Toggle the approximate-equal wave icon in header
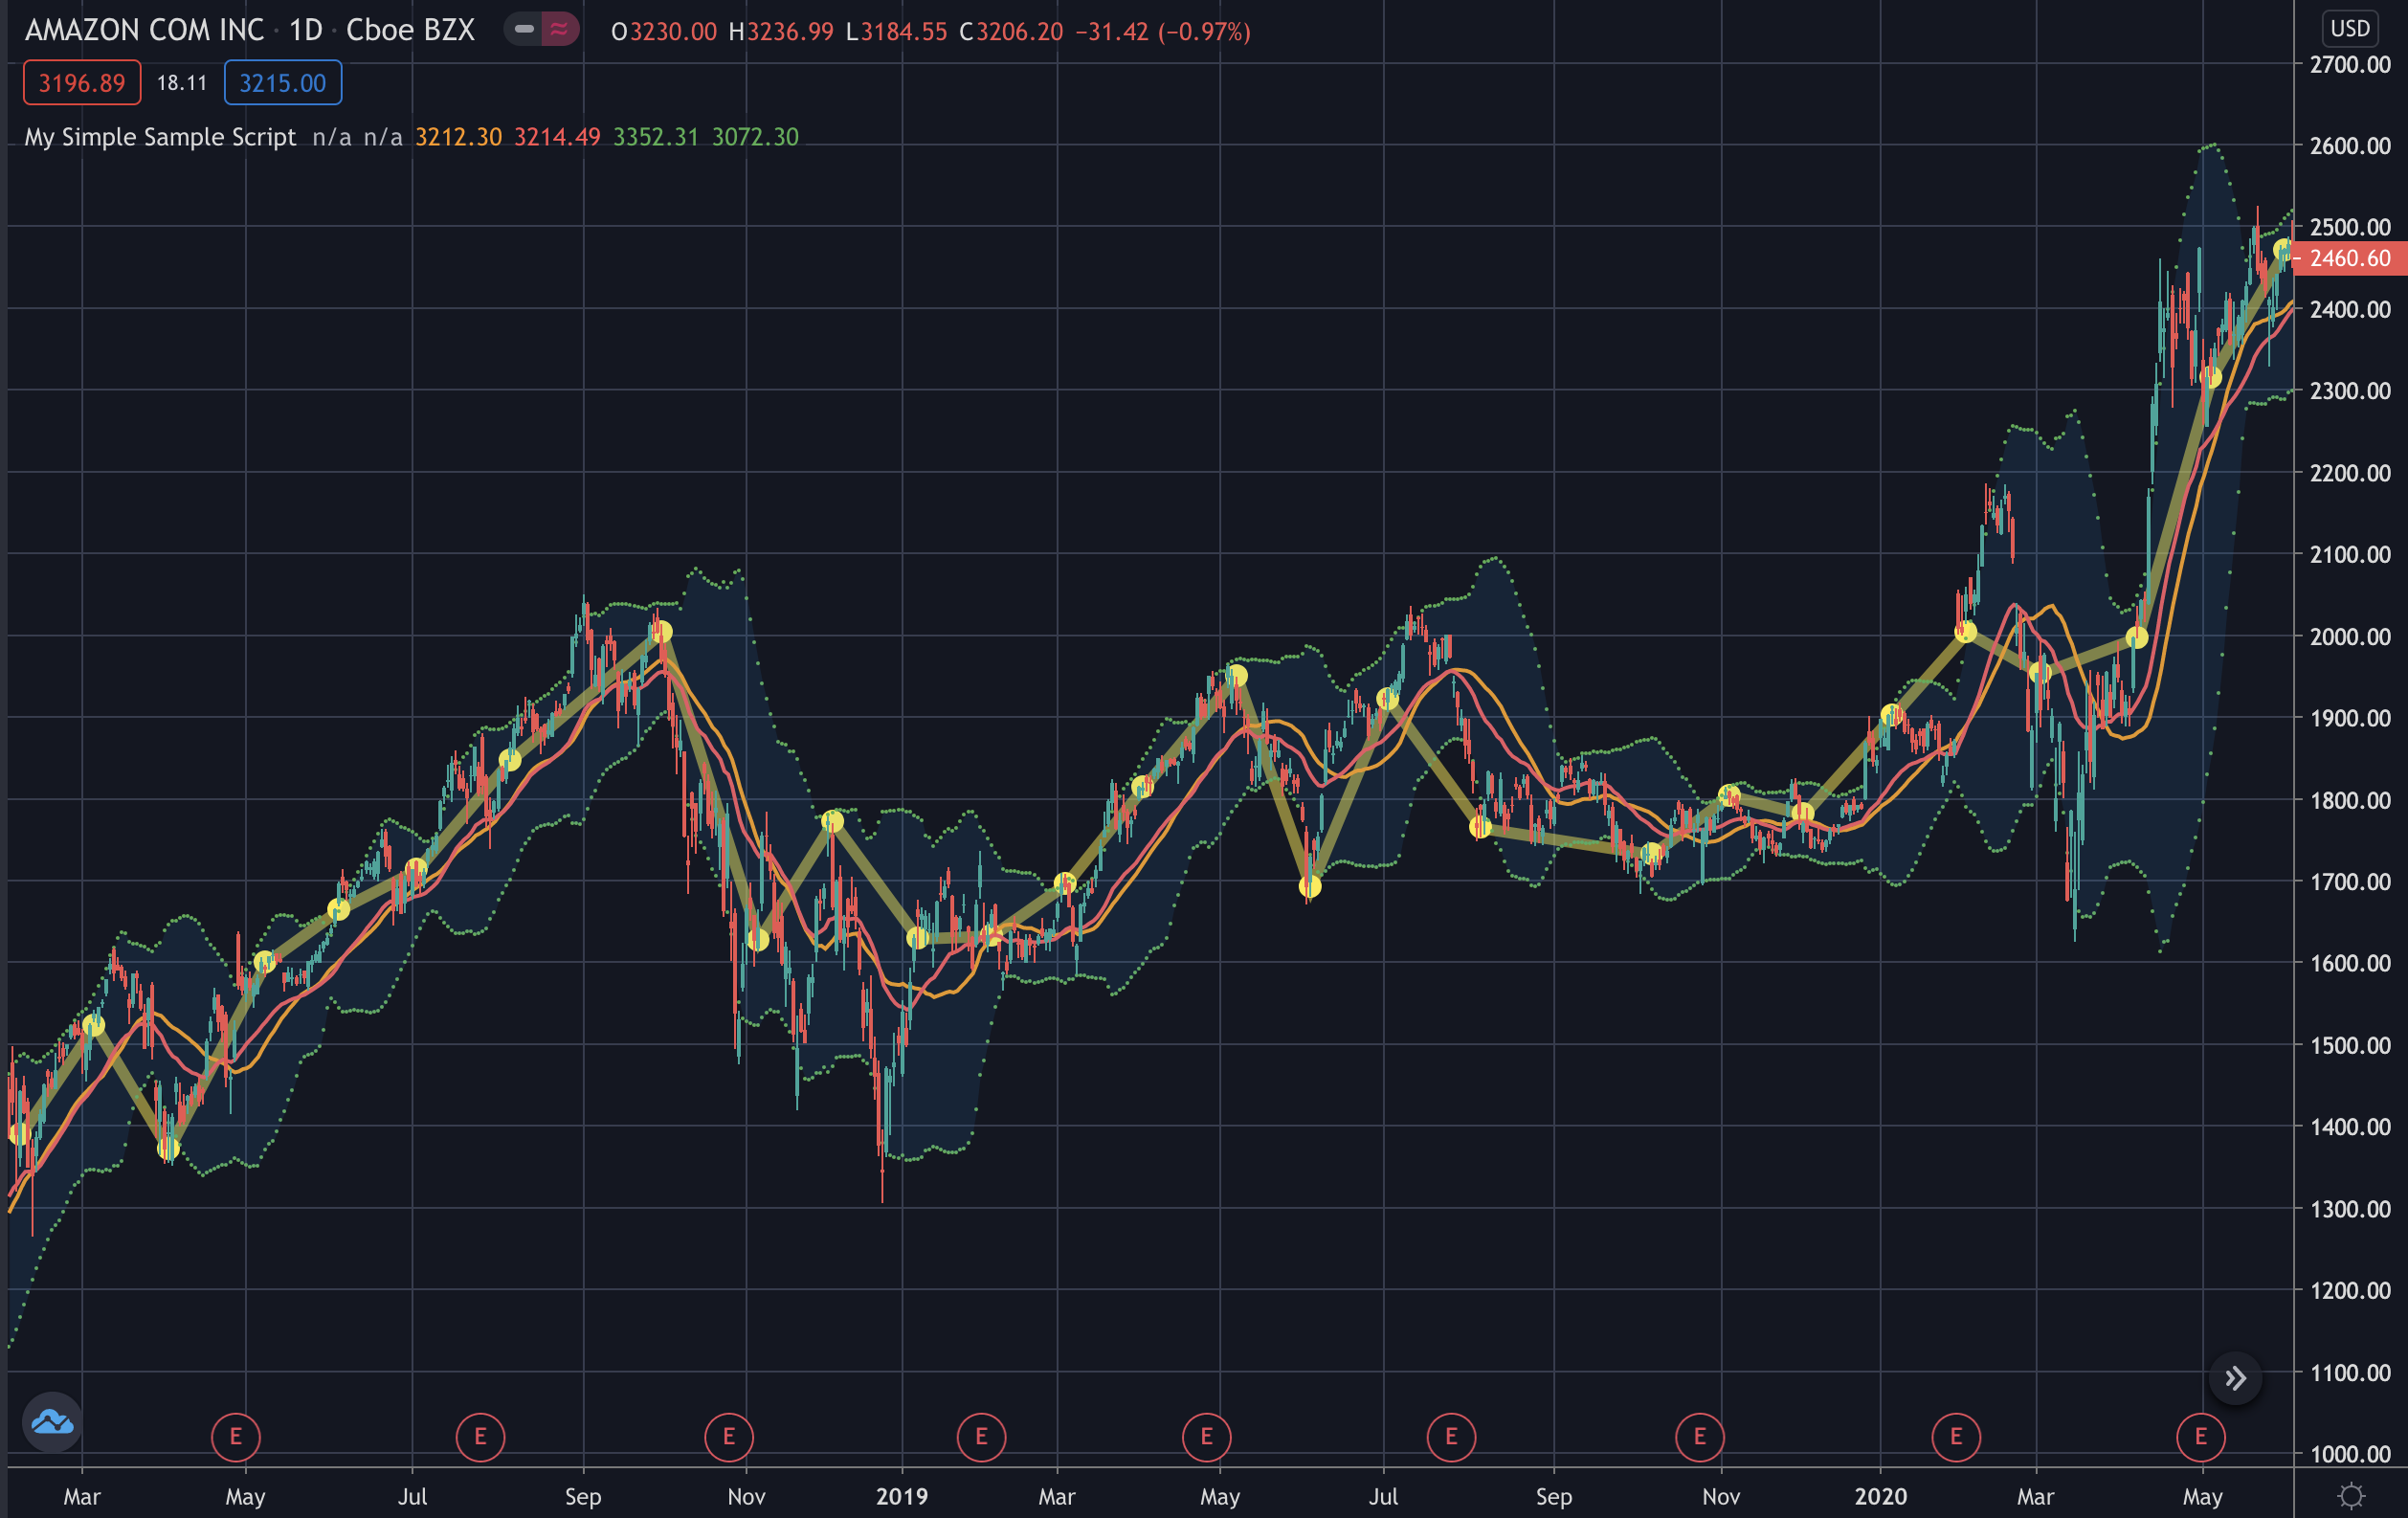The width and height of the screenshot is (2408, 1518). (x=560, y=30)
